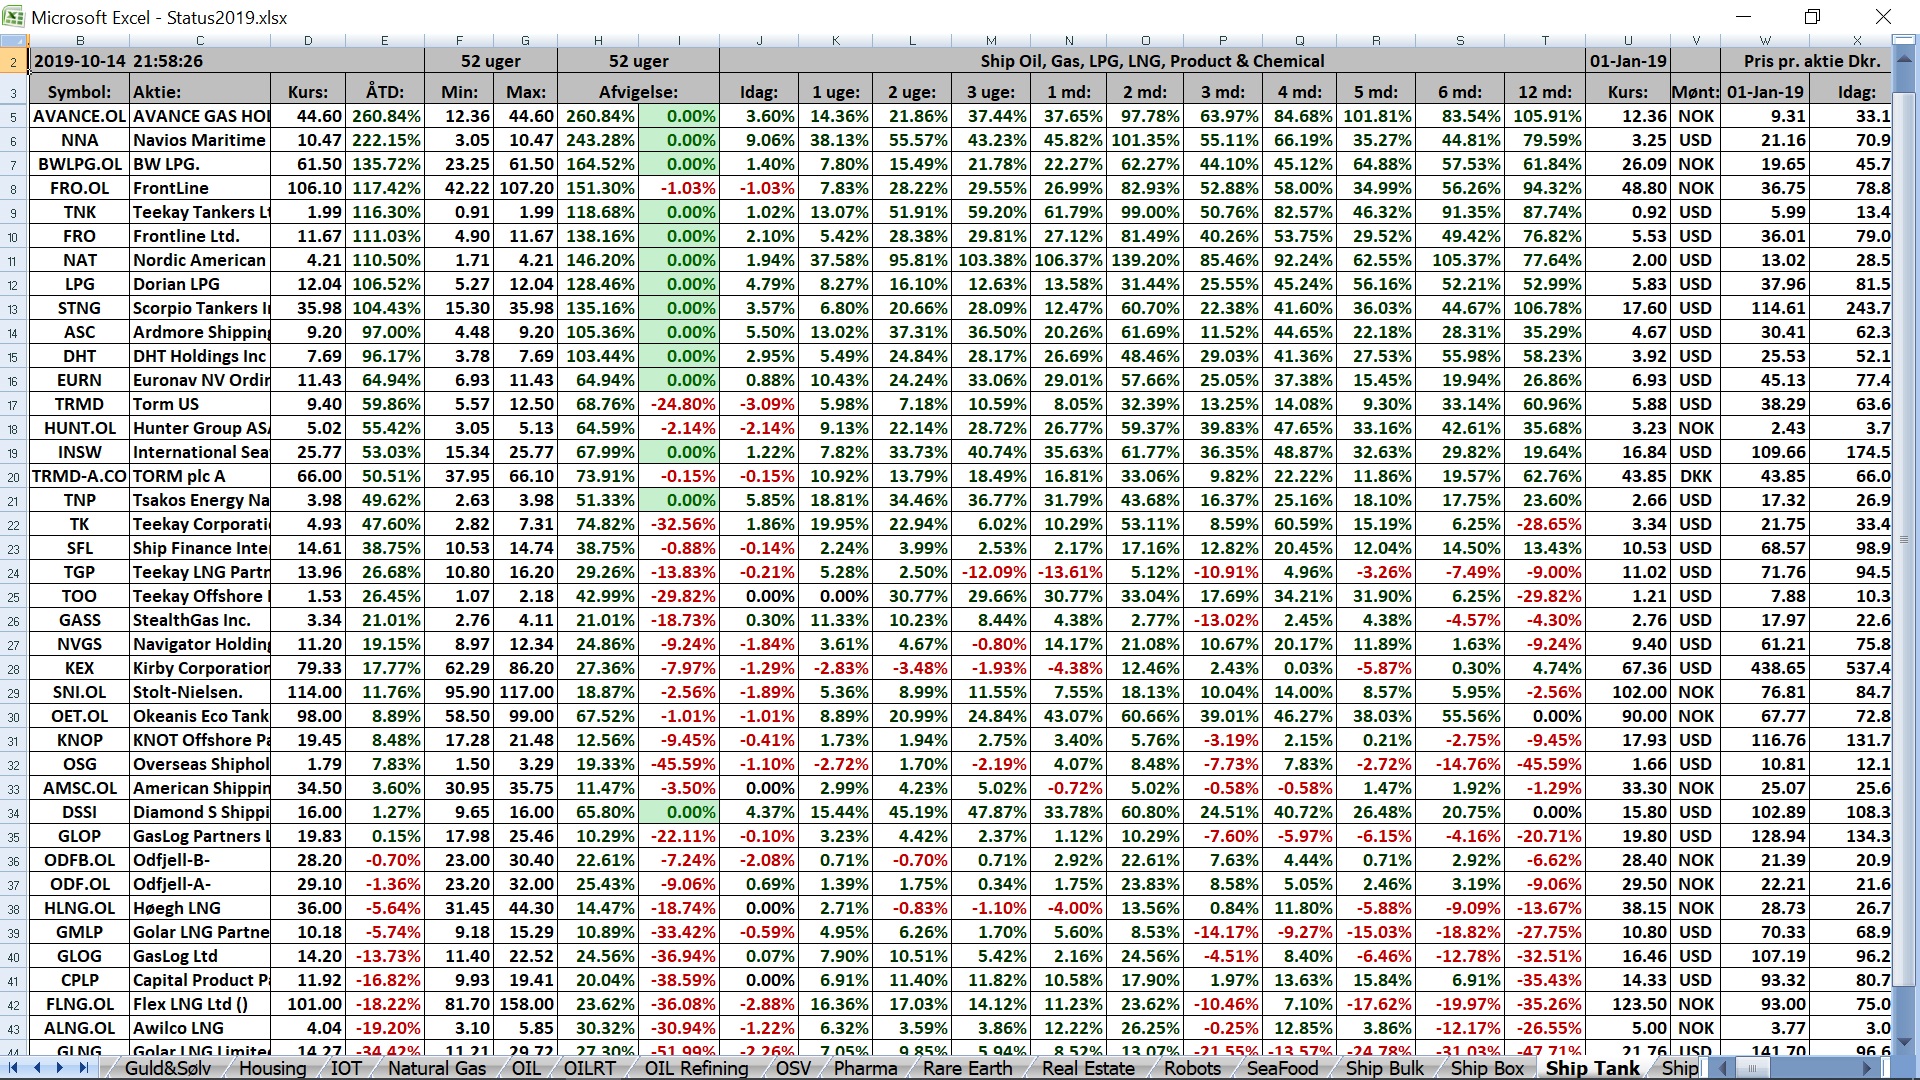Click the horizontal scrollbar right arrow
Viewport: 1920px width, 1080px height.
coord(1867,1068)
